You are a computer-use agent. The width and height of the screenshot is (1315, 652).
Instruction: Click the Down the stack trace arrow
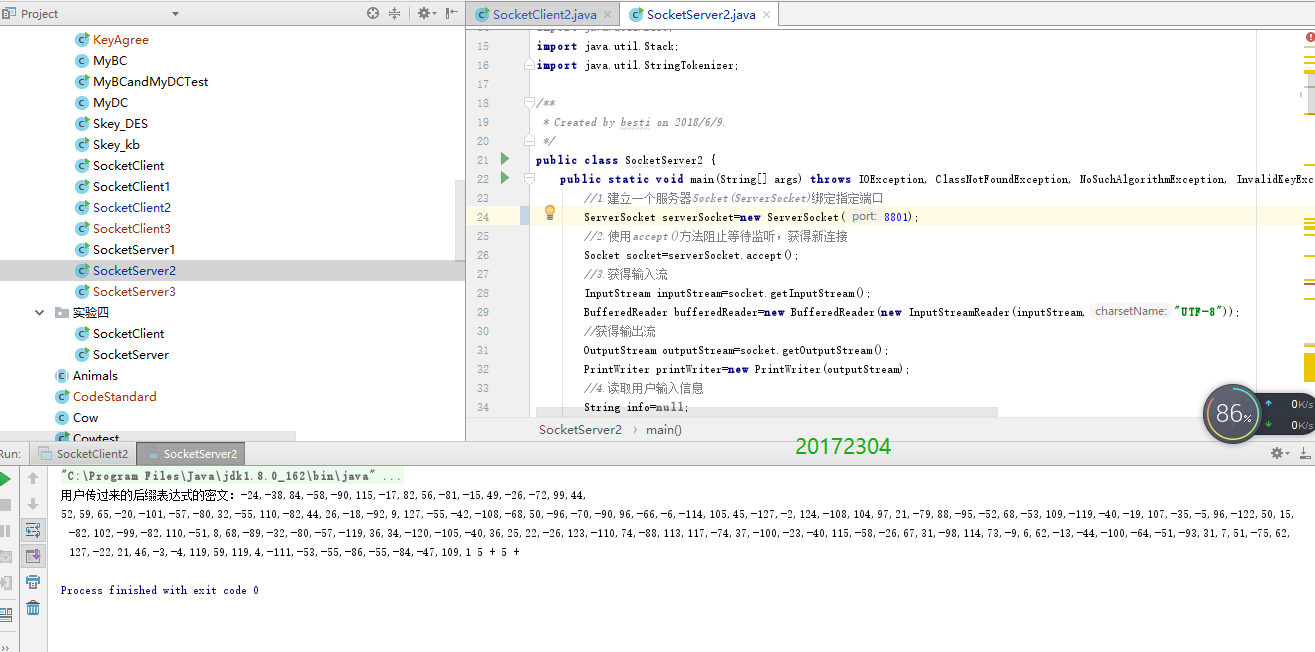click(33, 504)
